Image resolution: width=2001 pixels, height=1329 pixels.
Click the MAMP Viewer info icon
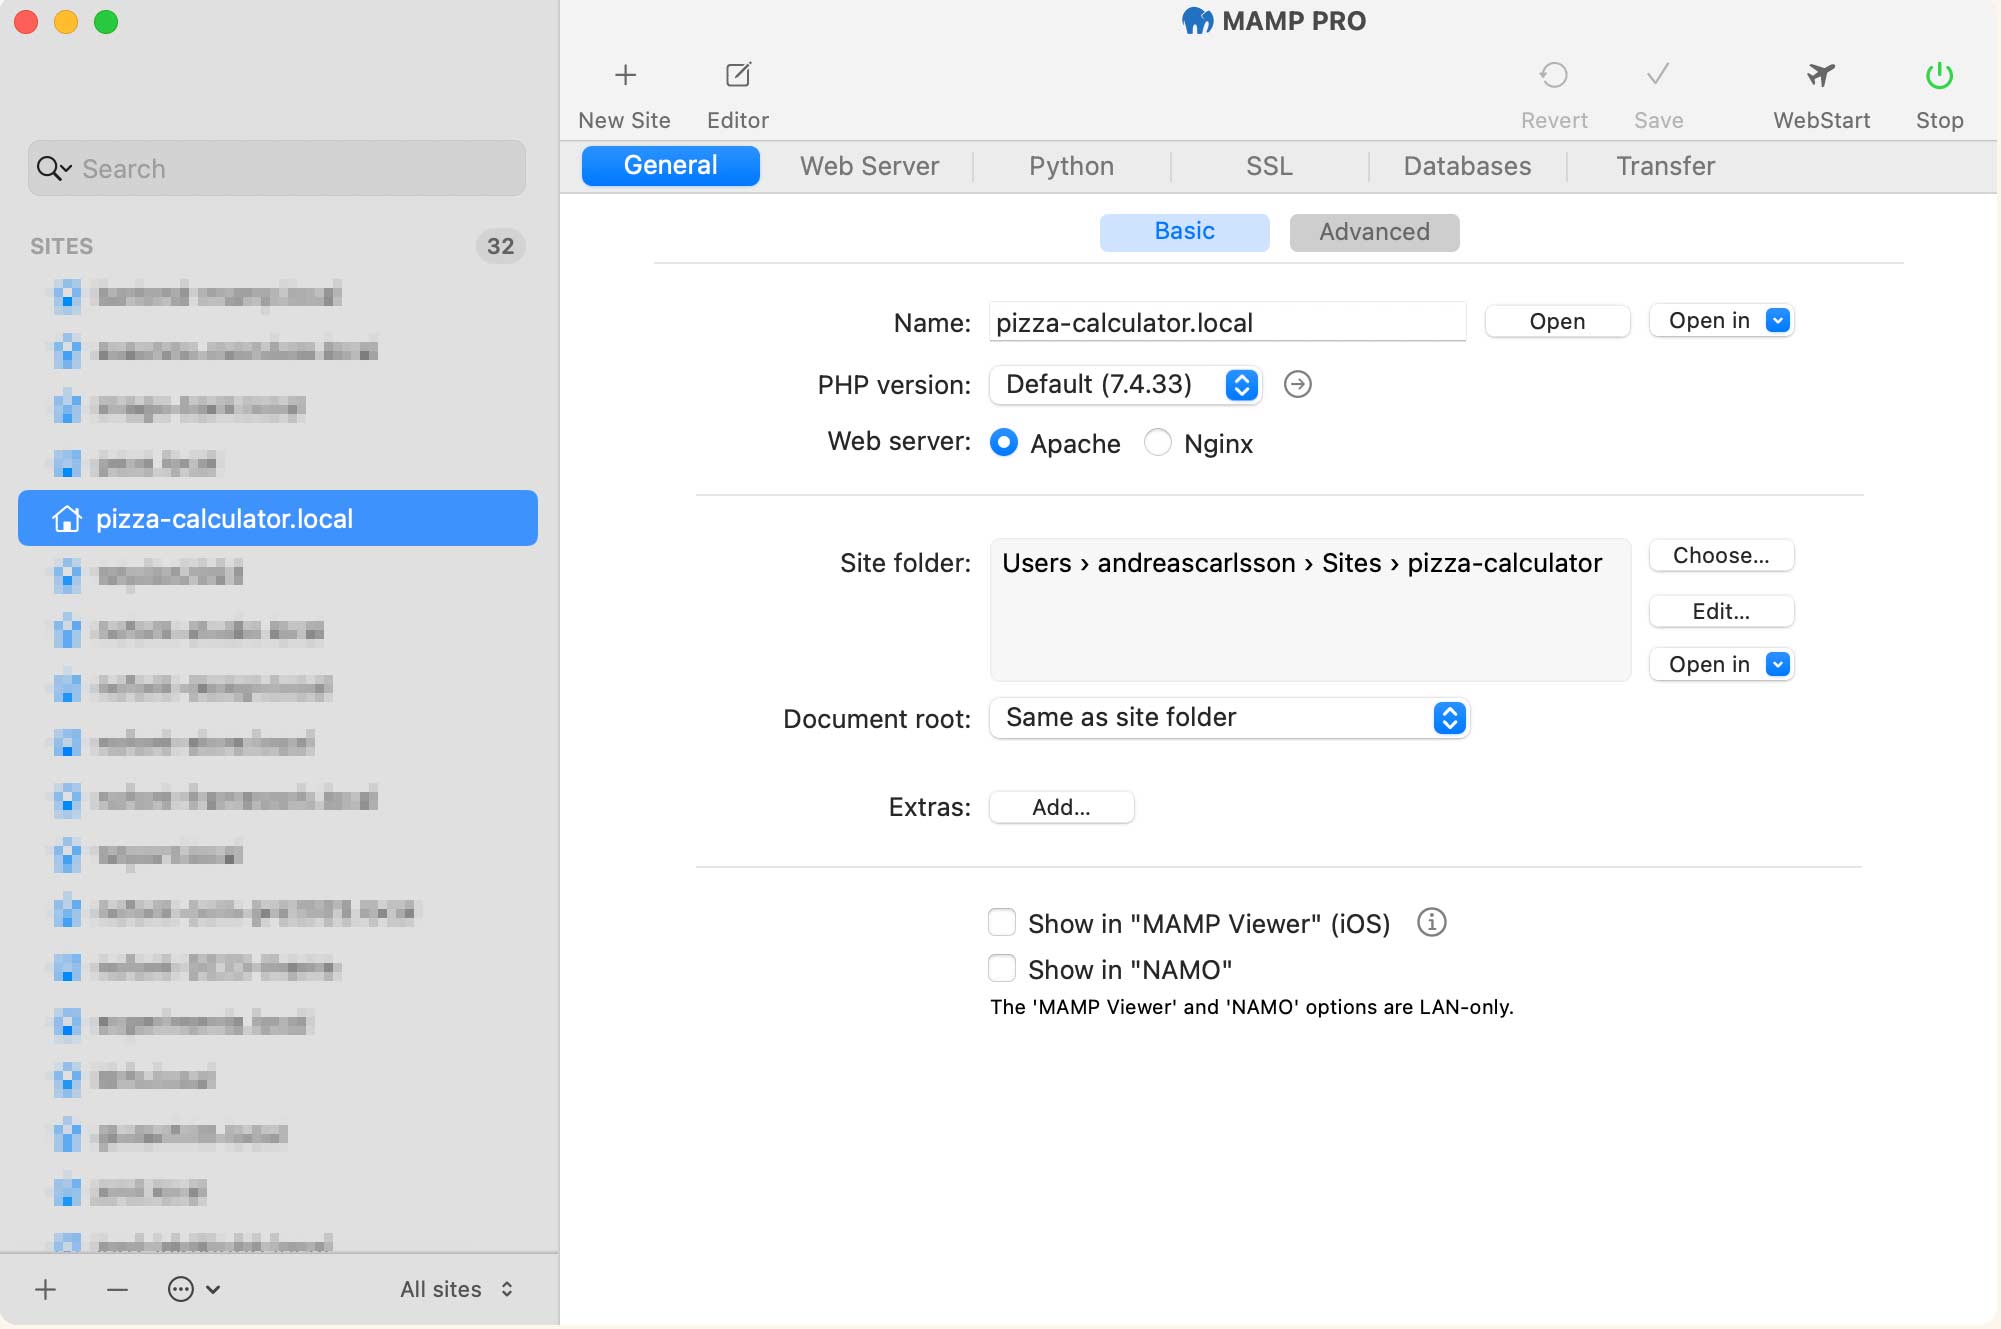[x=1431, y=922]
